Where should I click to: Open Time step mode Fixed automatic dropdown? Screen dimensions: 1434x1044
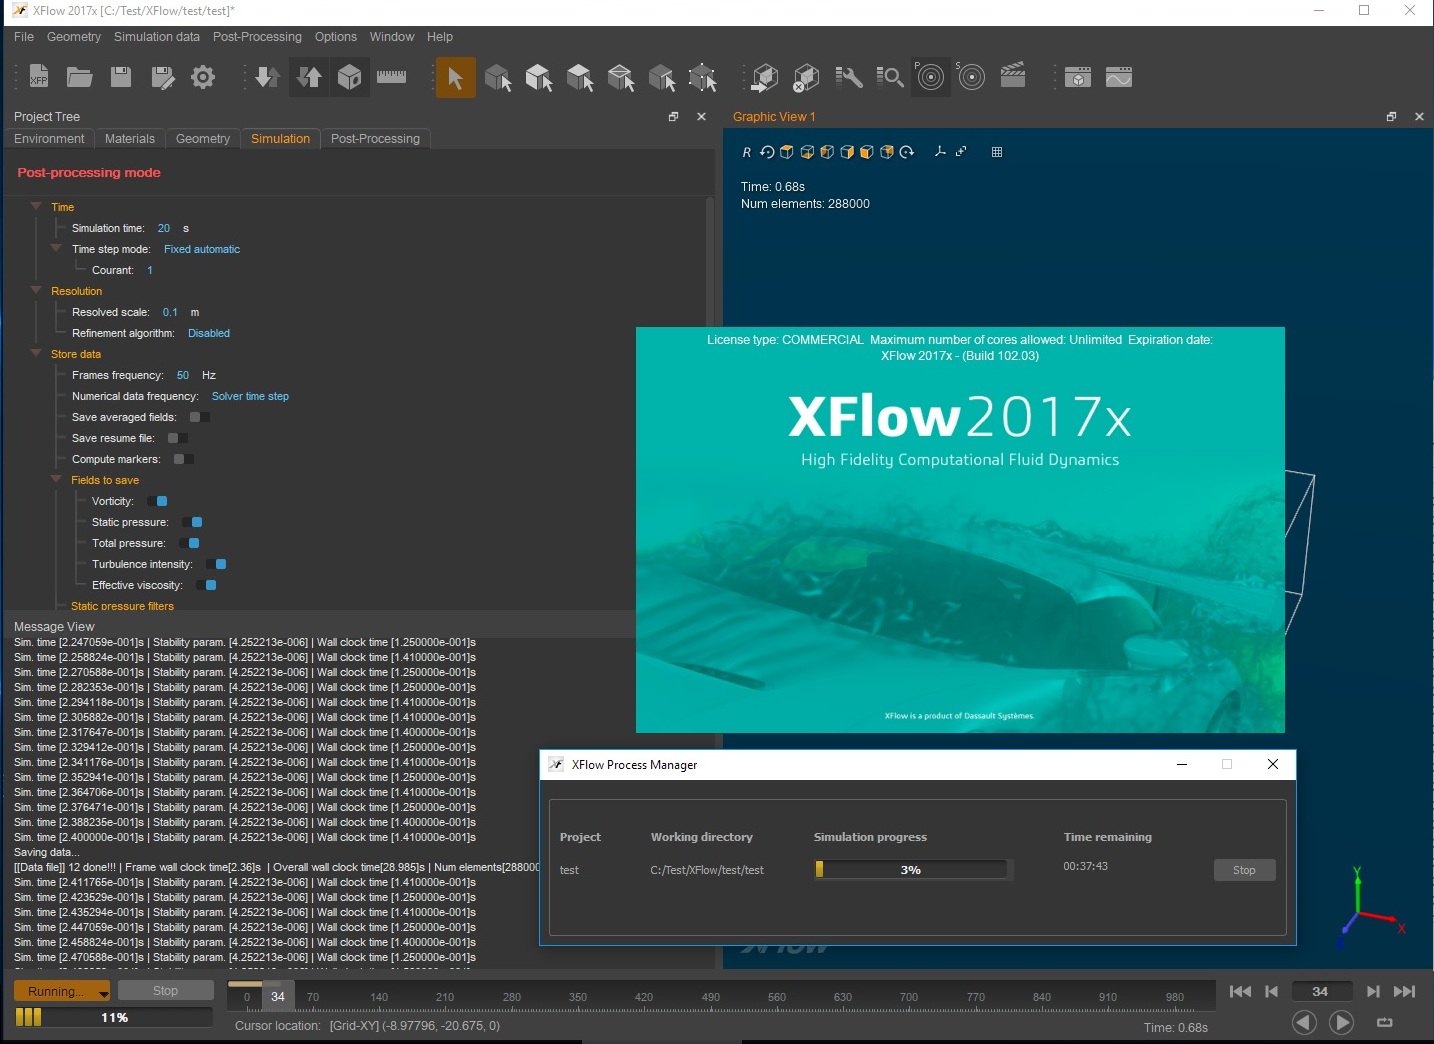pyautogui.click(x=202, y=249)
